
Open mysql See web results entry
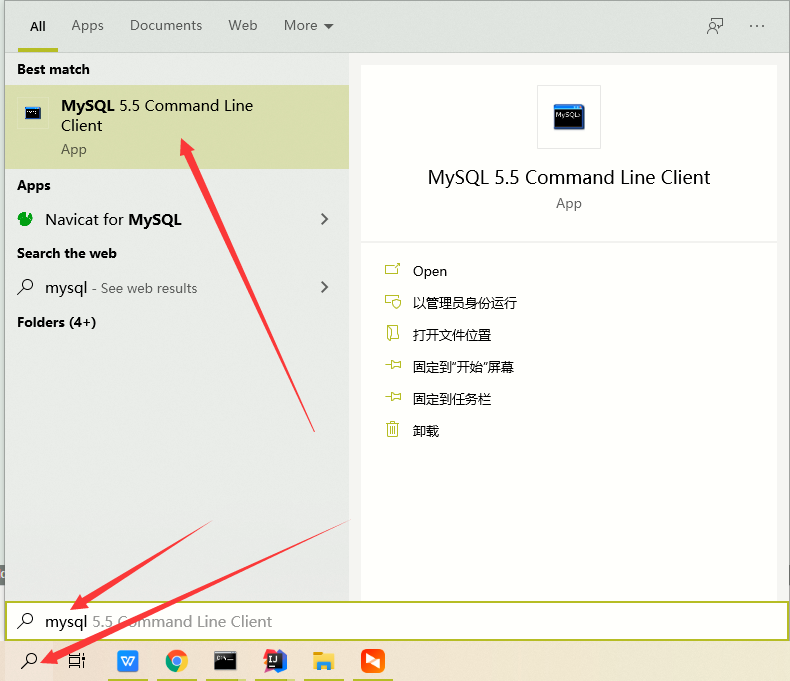pyautogui.click(x=176, y=288)
